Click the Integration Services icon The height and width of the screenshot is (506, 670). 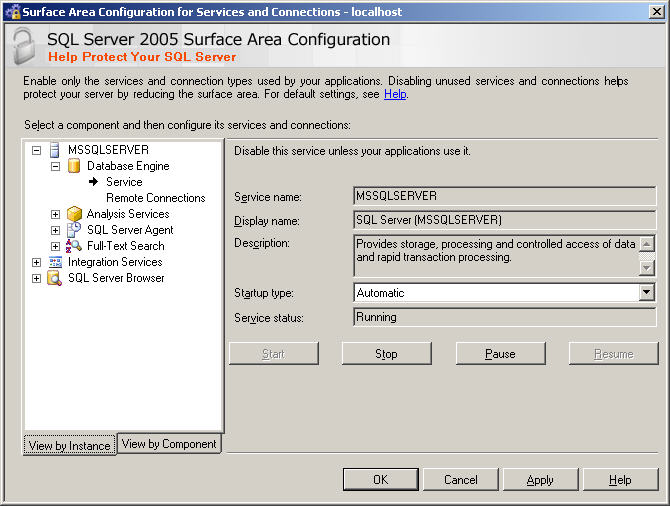coord(54,262)
